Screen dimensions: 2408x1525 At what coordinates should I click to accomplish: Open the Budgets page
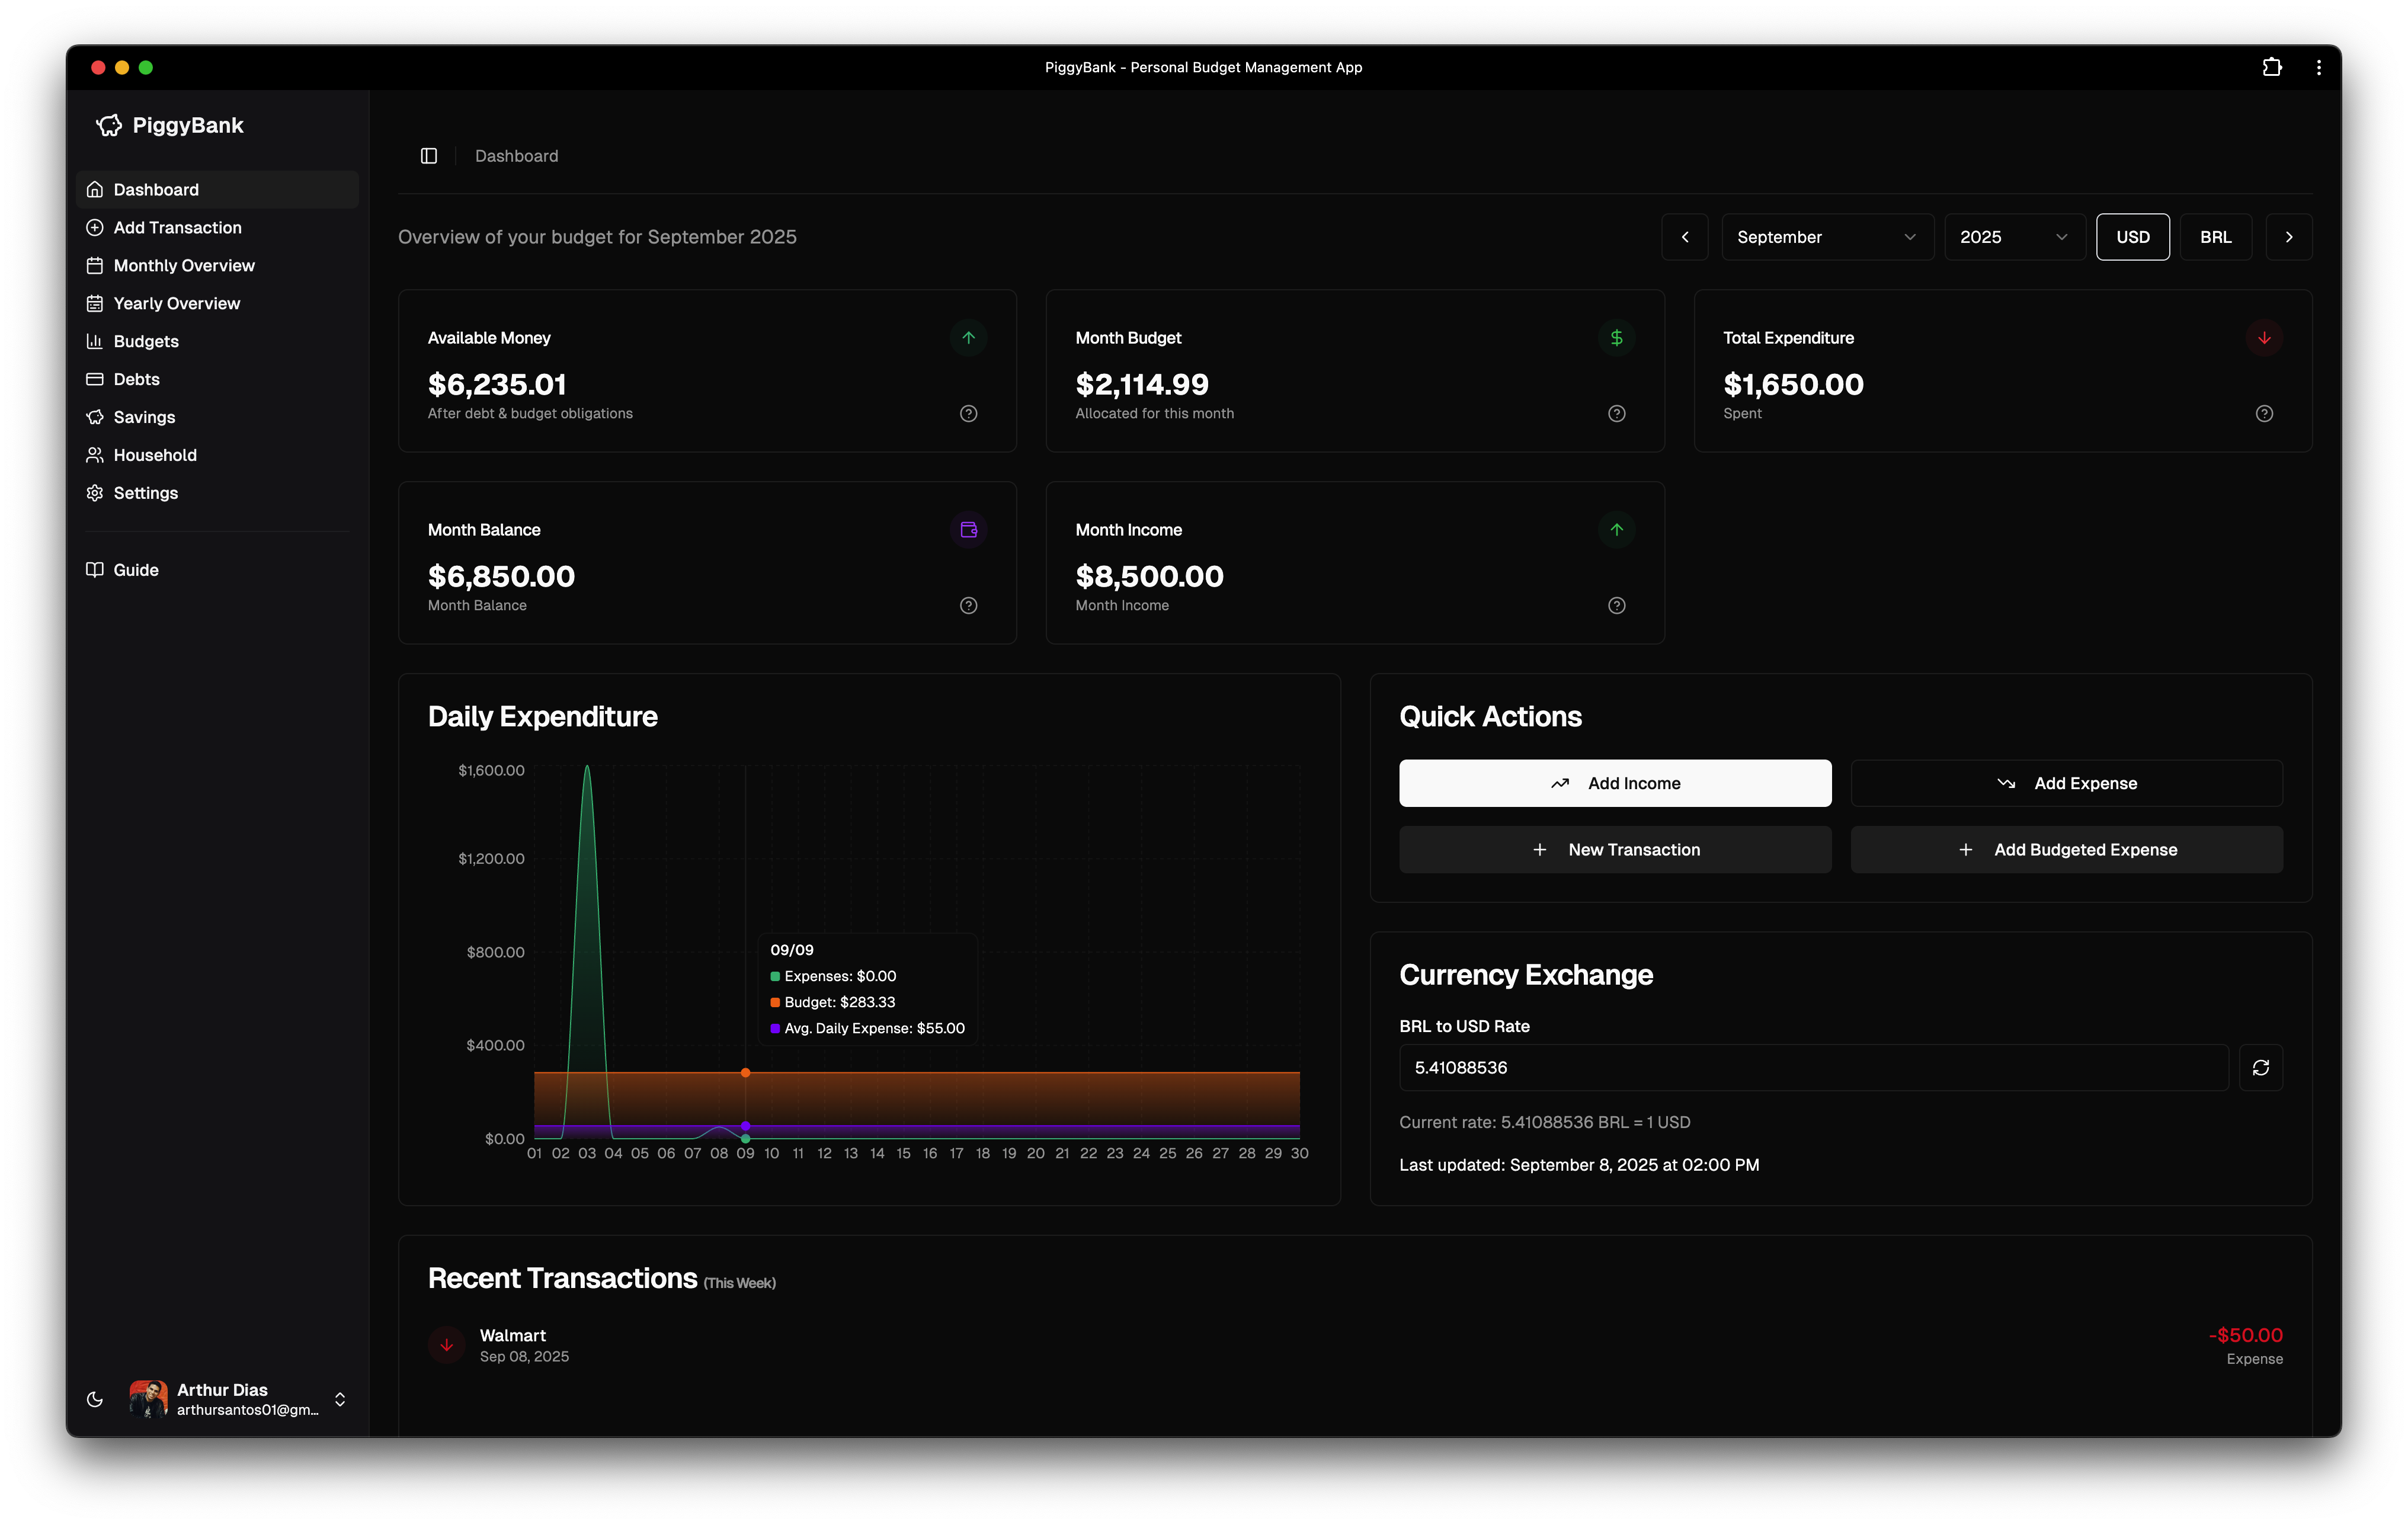(x=217, y=342)
